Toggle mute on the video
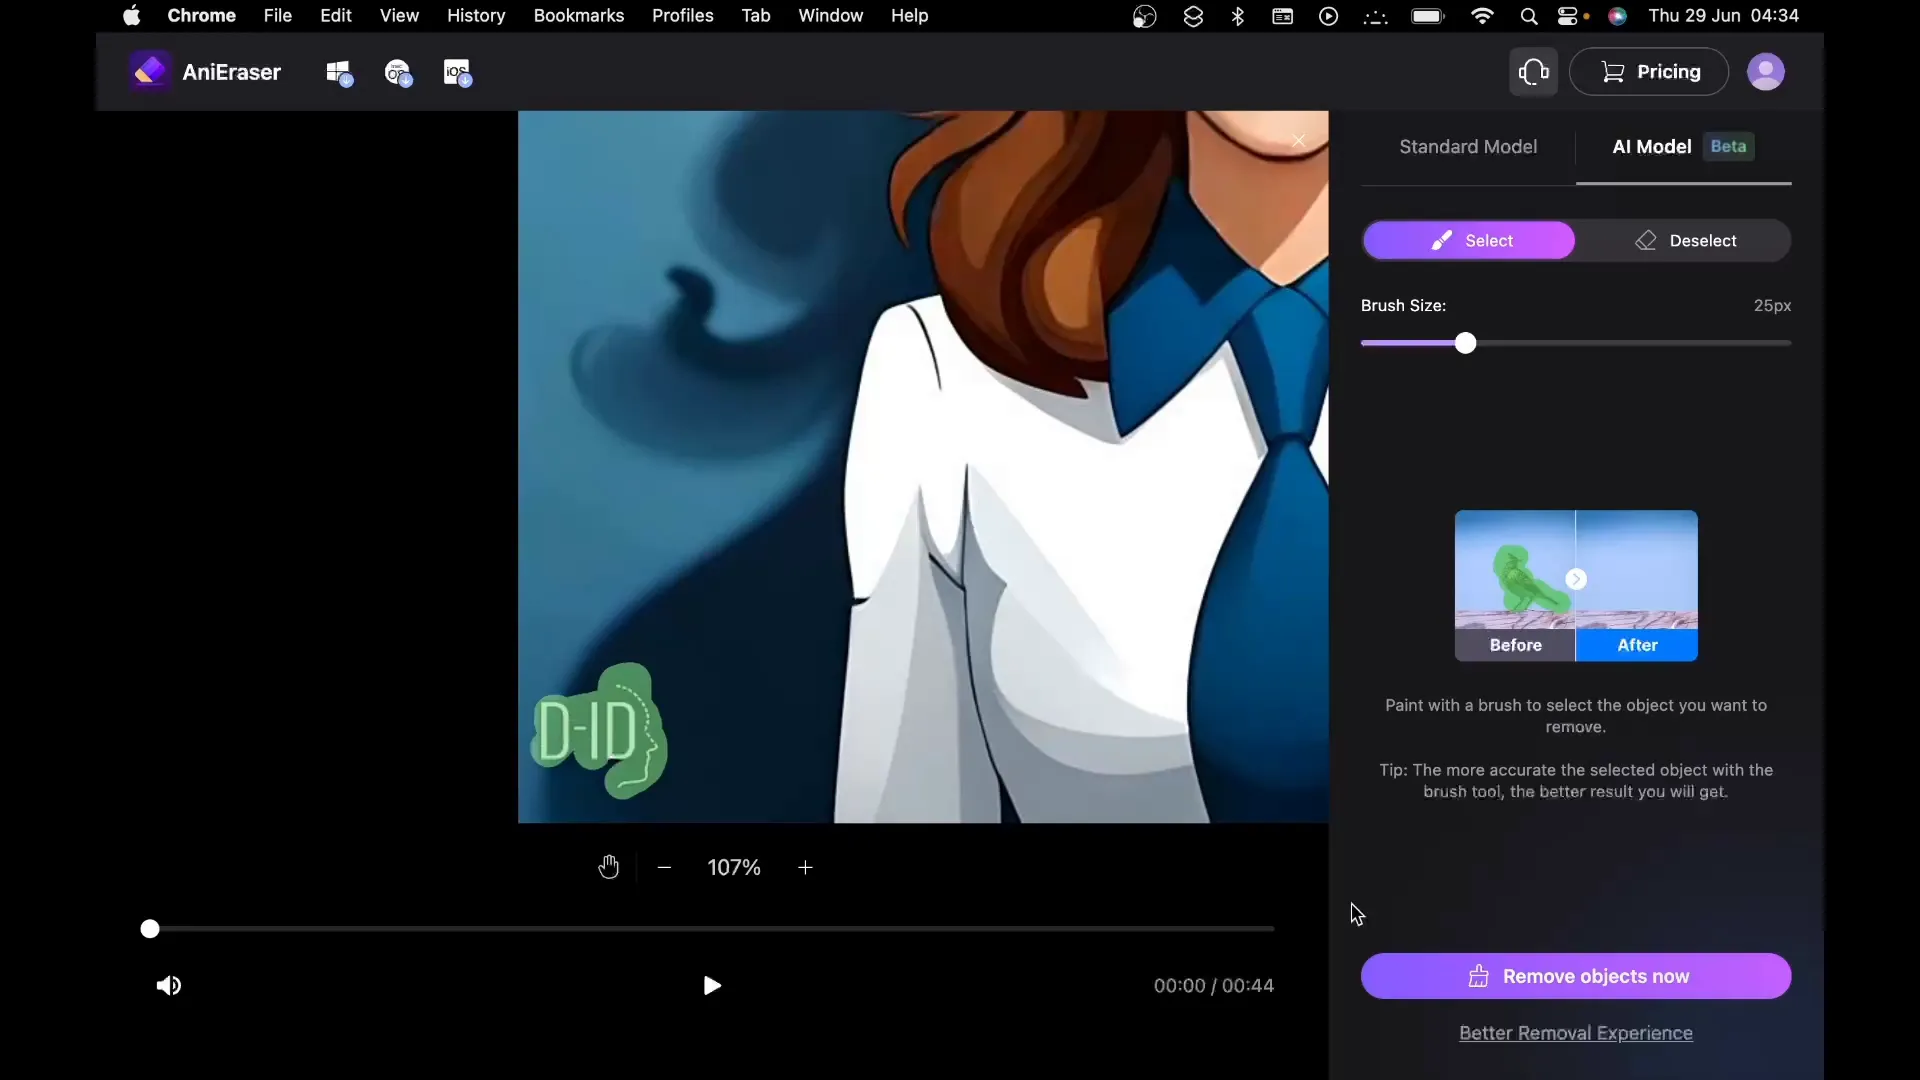 coord(169,985)
